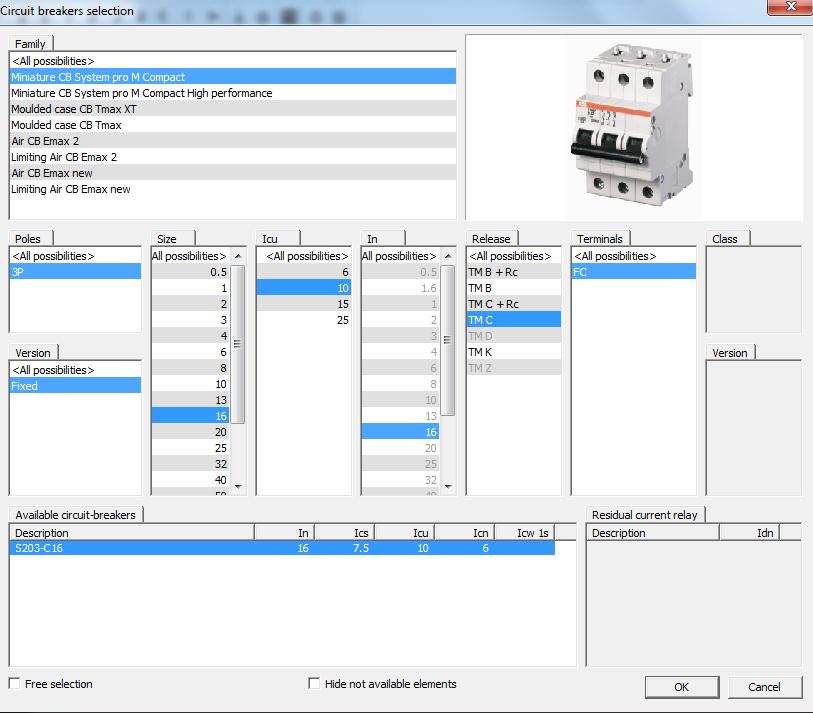Click the In list scrollbar thumb

(x=448, y=340)
